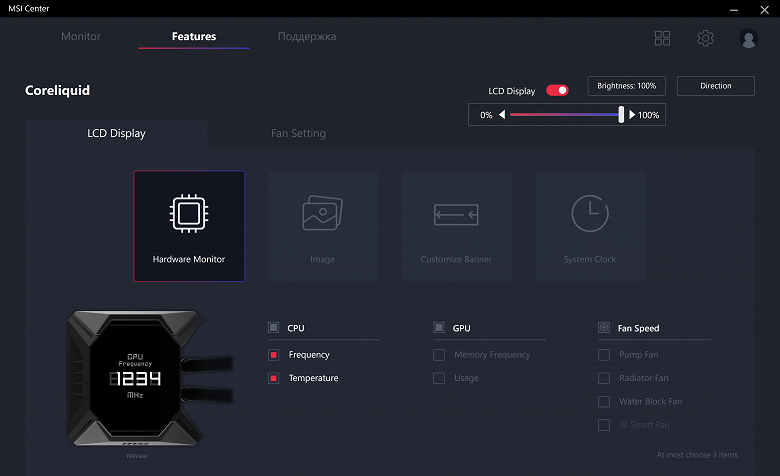Toggle the Fan Speed group checkbox

pos(604,328)
